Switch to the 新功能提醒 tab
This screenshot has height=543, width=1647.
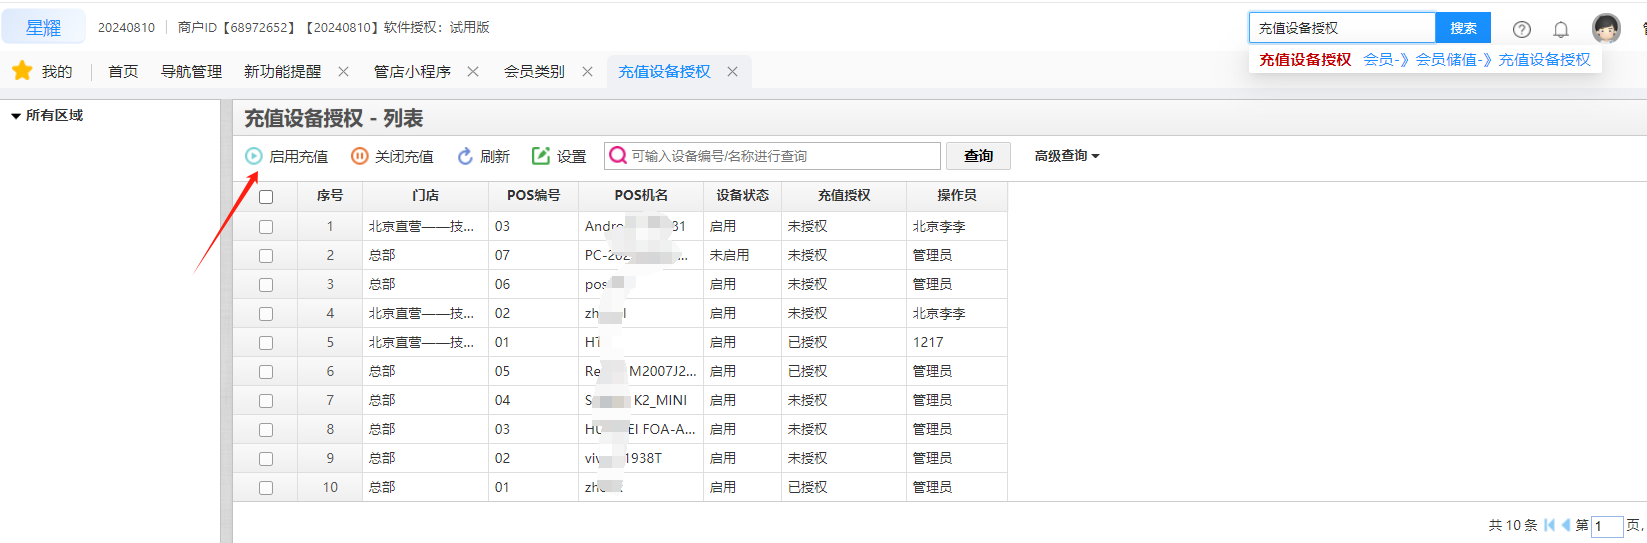click(282, 71)
